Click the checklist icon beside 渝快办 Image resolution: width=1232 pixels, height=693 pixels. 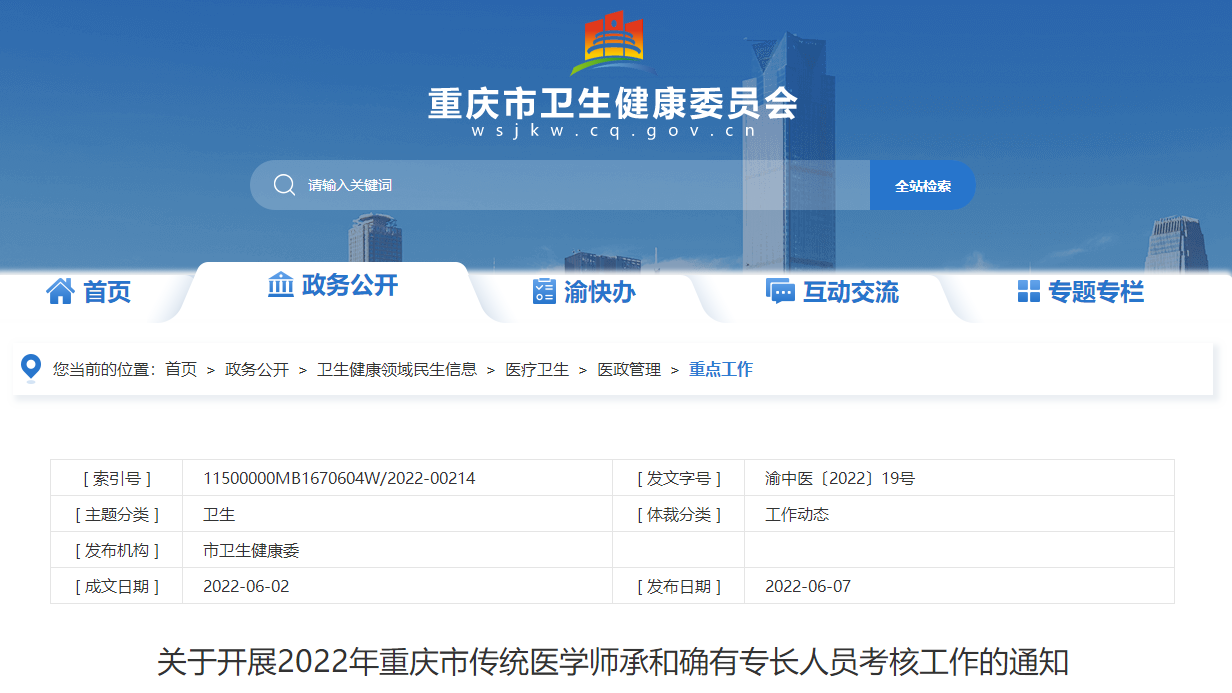coord(544,291)
